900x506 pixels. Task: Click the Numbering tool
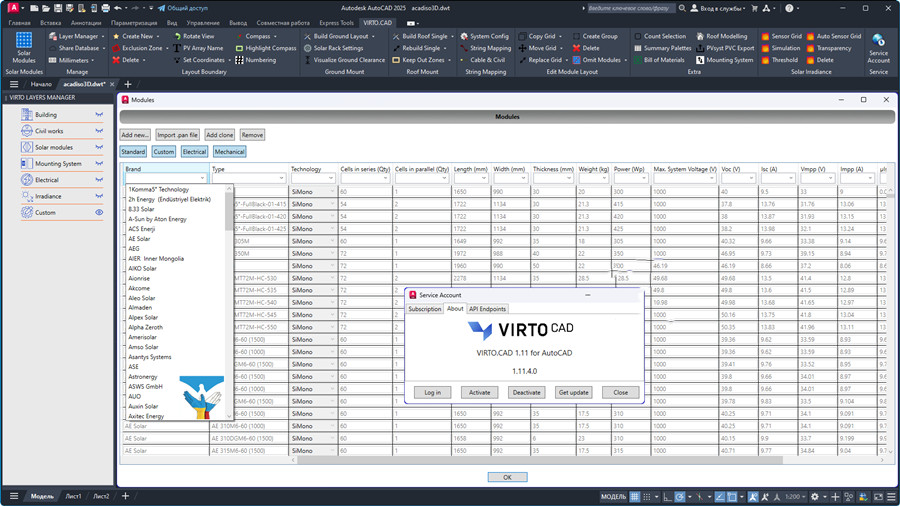click(x=256, y=60)
